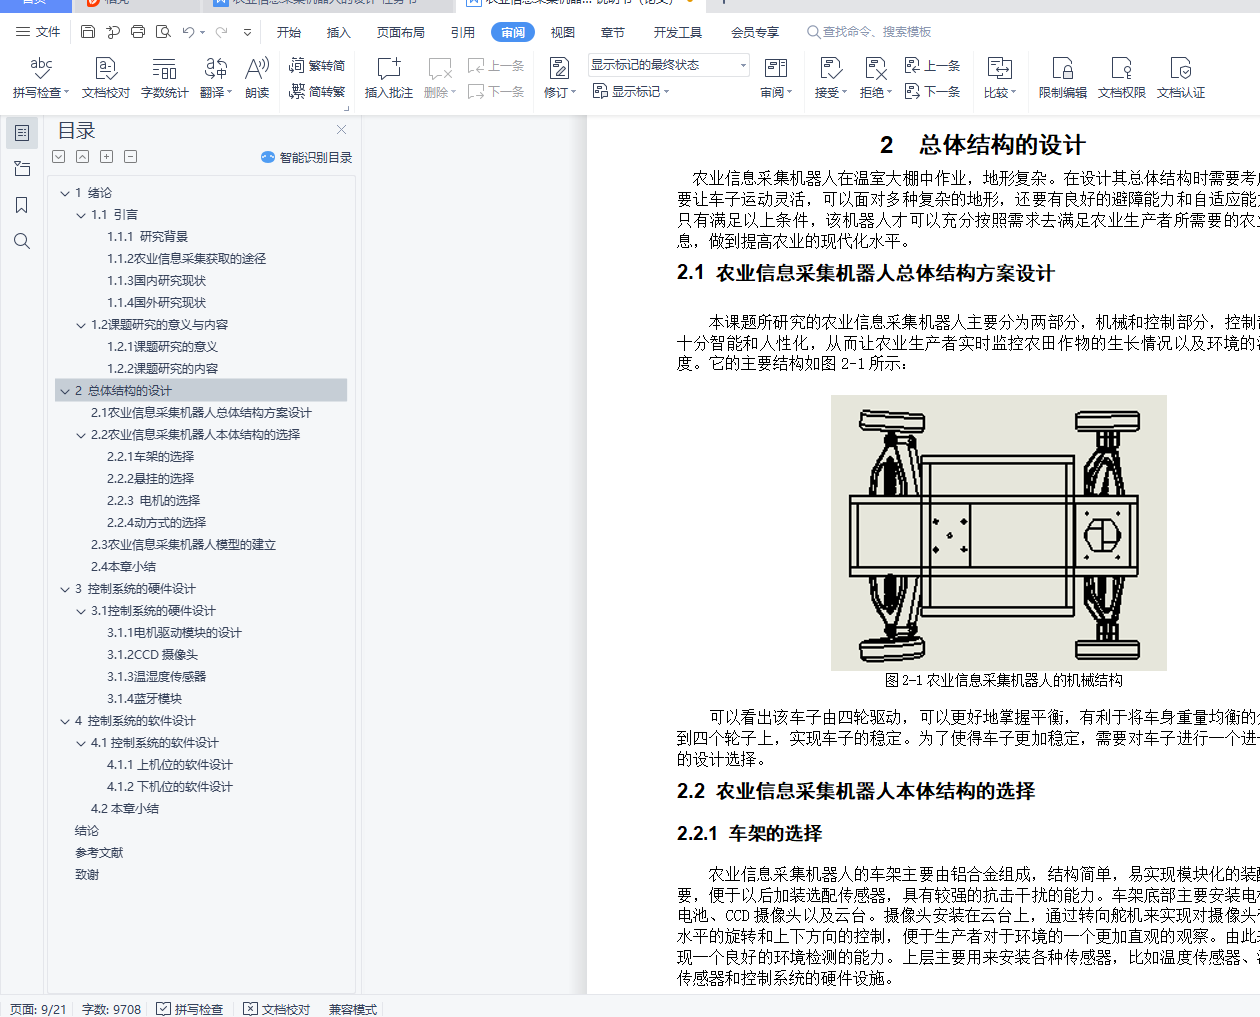
Task: Click the search commands box 查找命令
Action: click(869, 32)
